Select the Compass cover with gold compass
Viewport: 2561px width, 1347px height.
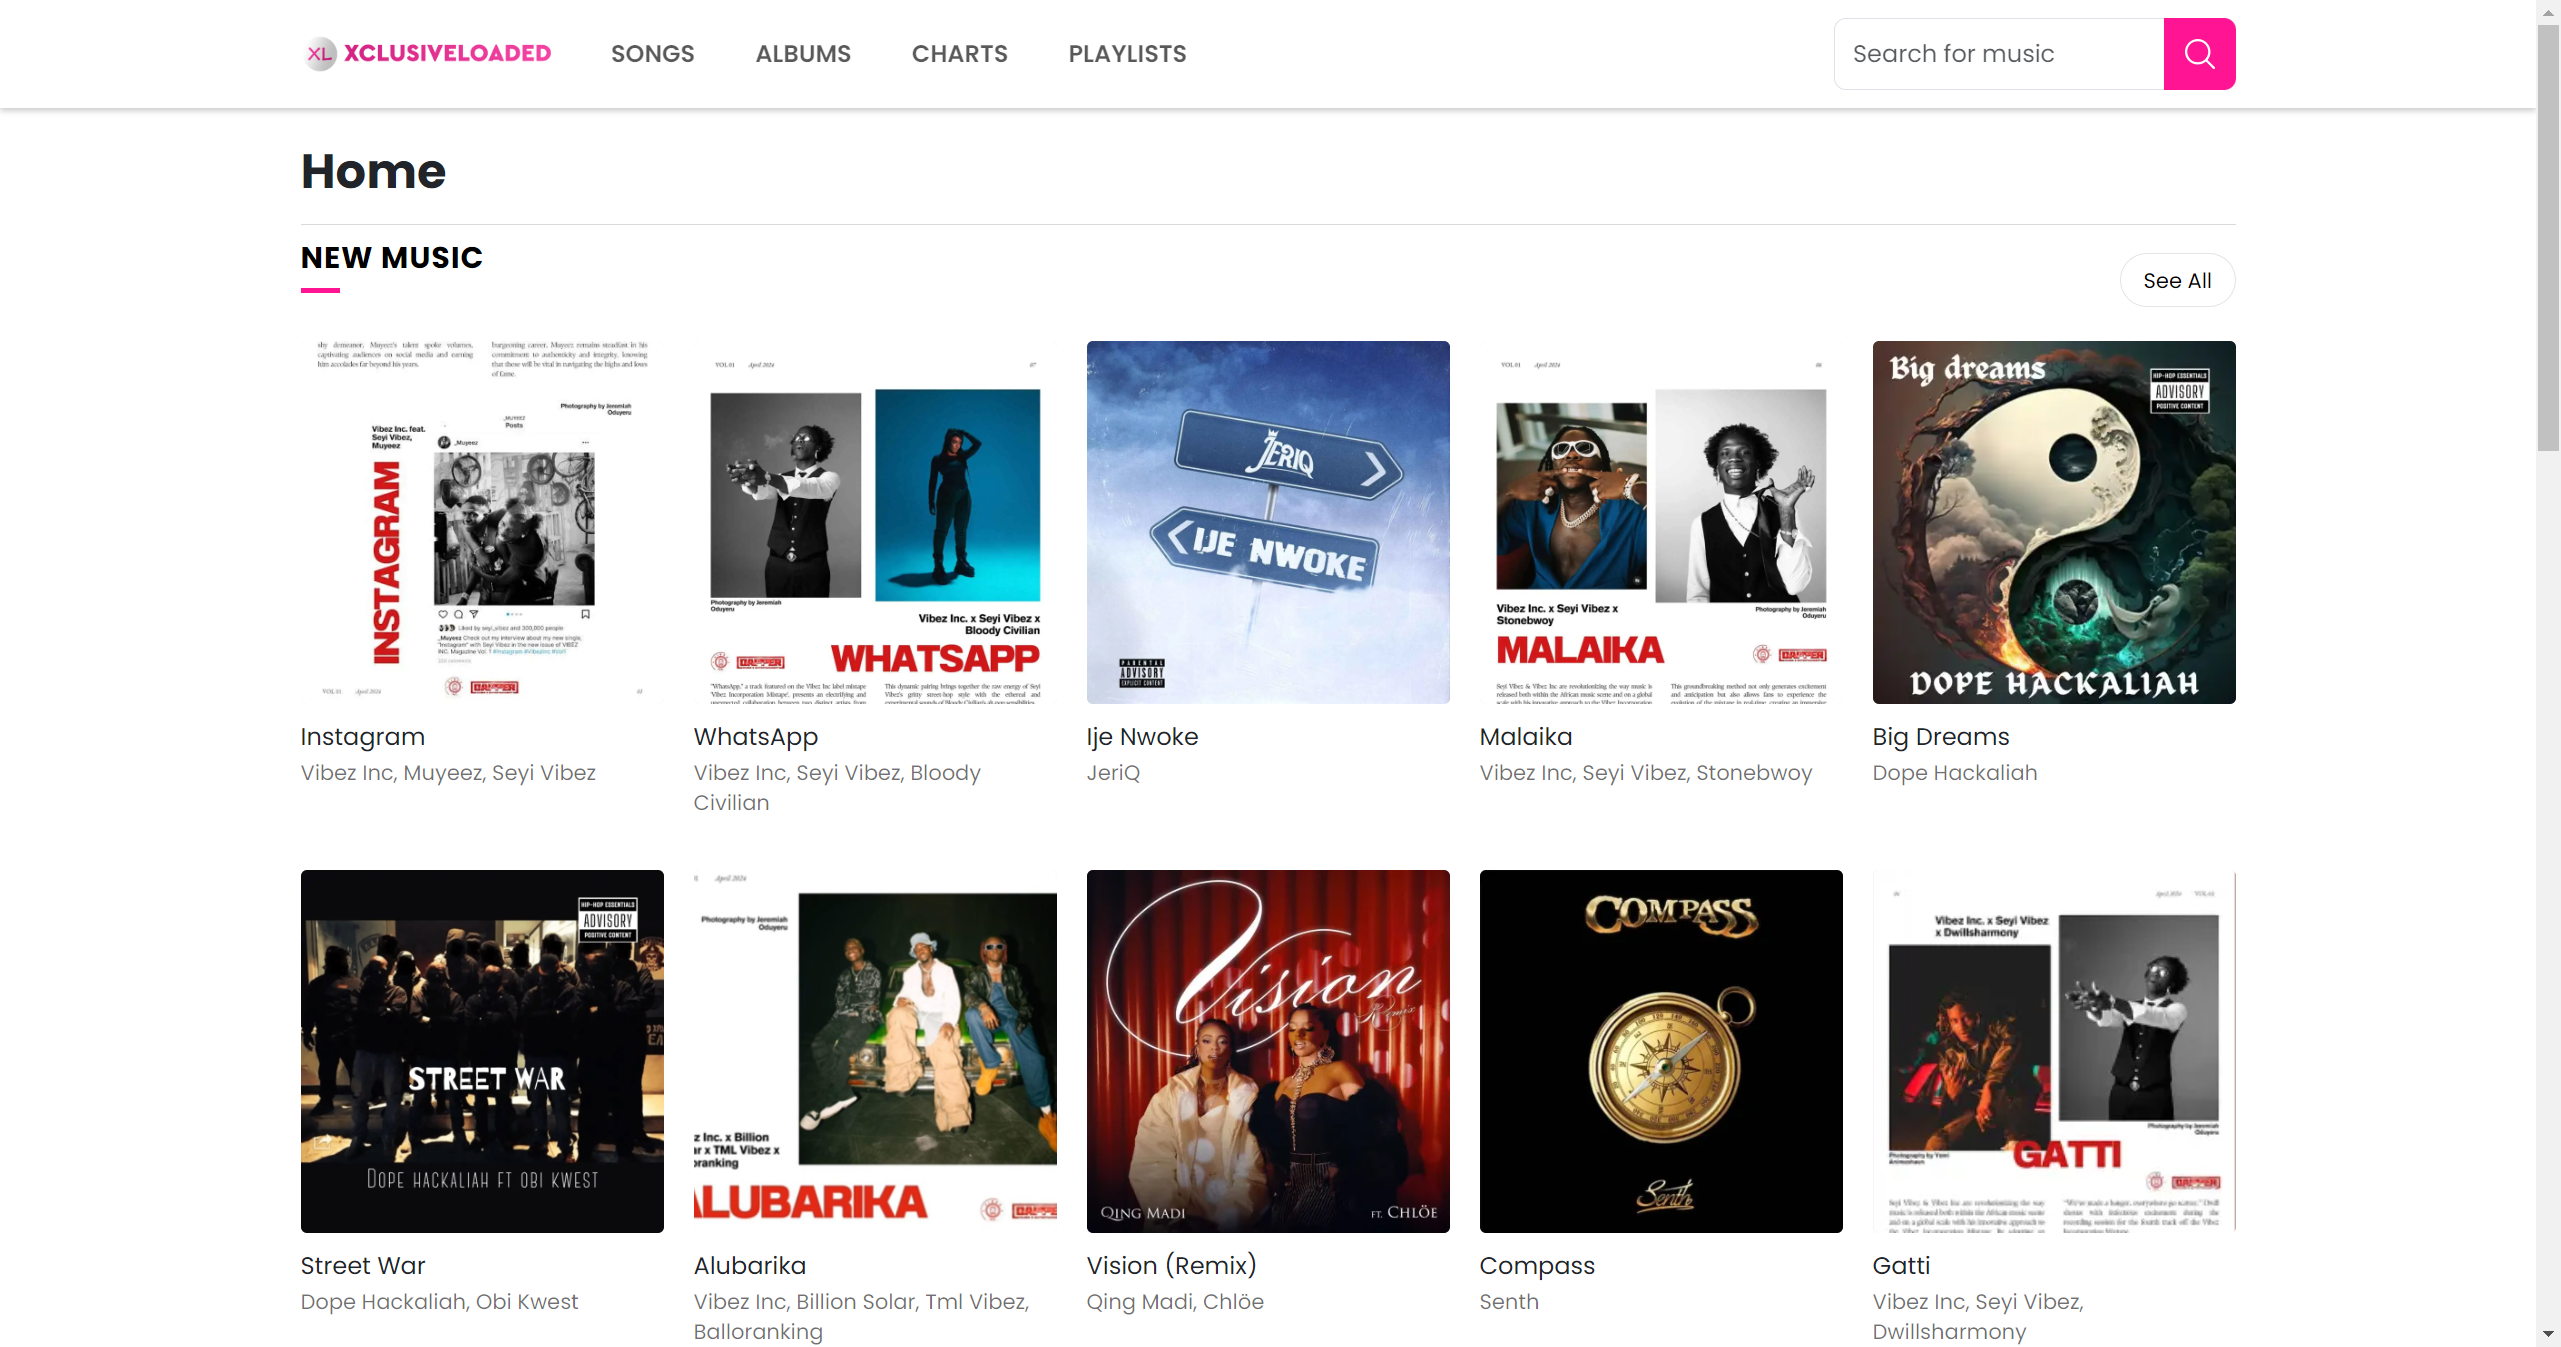pyautogui.click(x=1660, y=1051)
